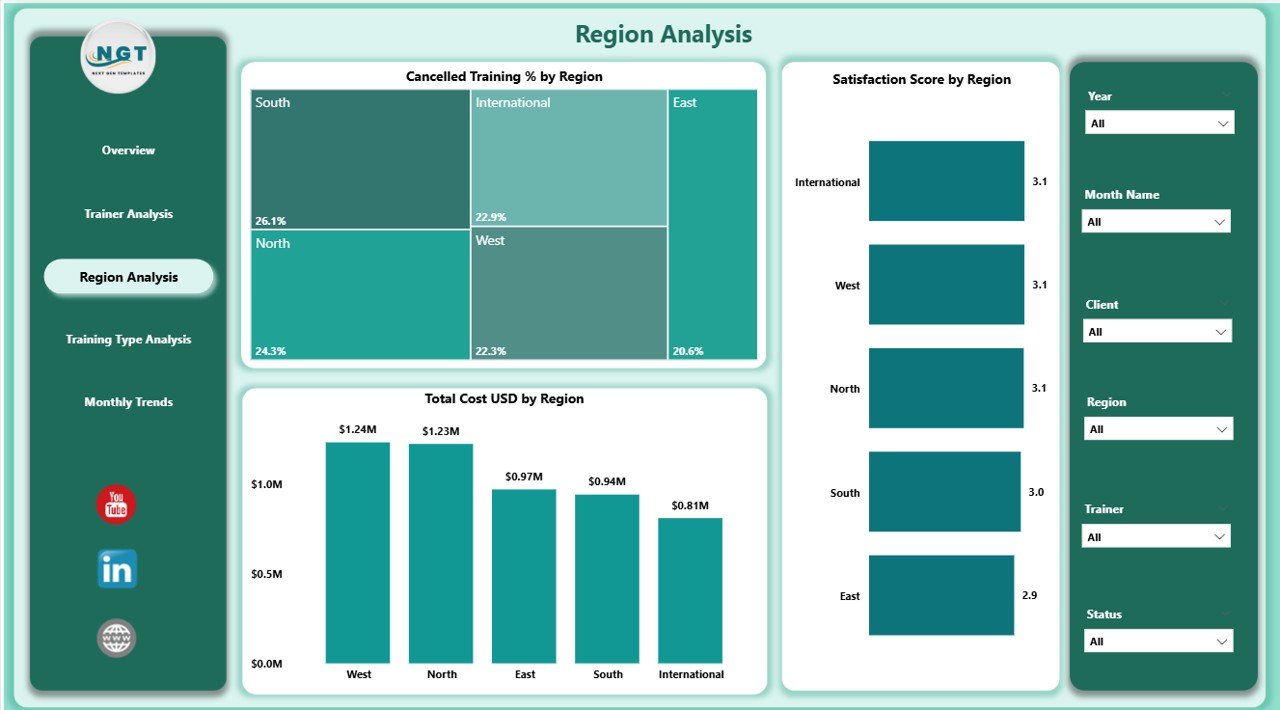Go to Monthly Trends page

coord(128,402)
